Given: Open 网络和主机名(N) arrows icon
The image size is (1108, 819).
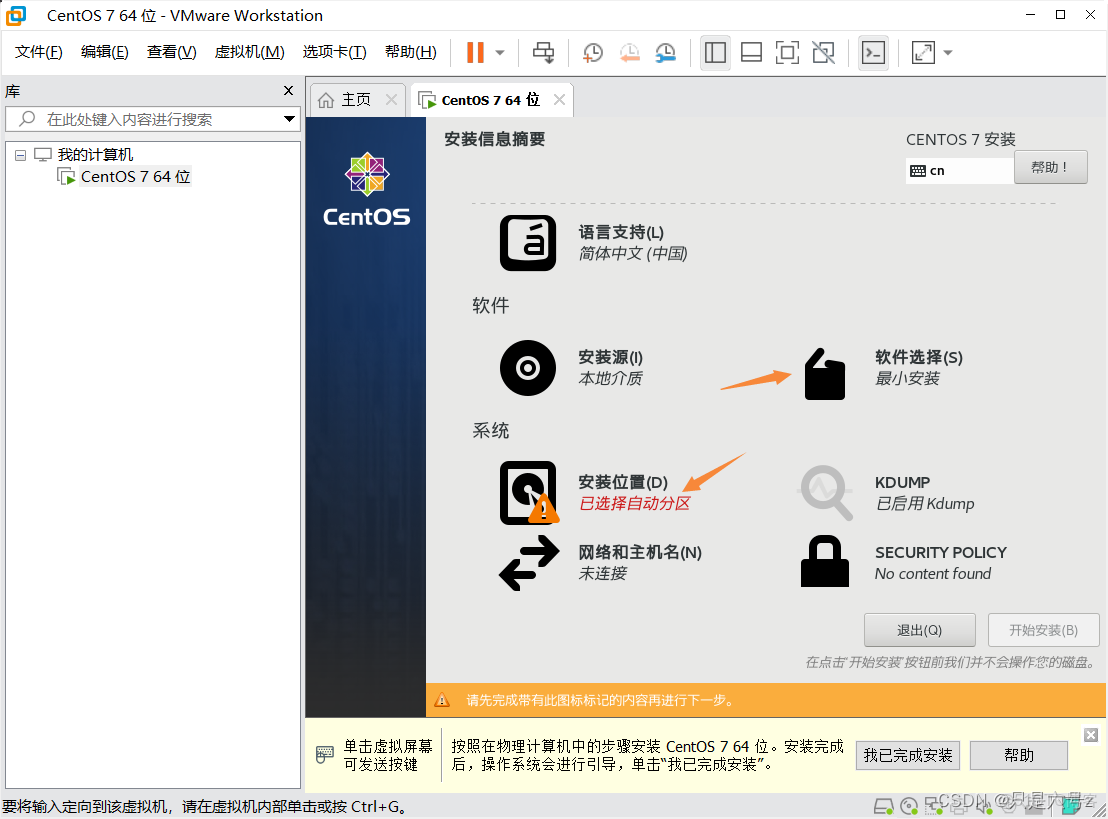Looking at the screenshot, I should (529, 563).
